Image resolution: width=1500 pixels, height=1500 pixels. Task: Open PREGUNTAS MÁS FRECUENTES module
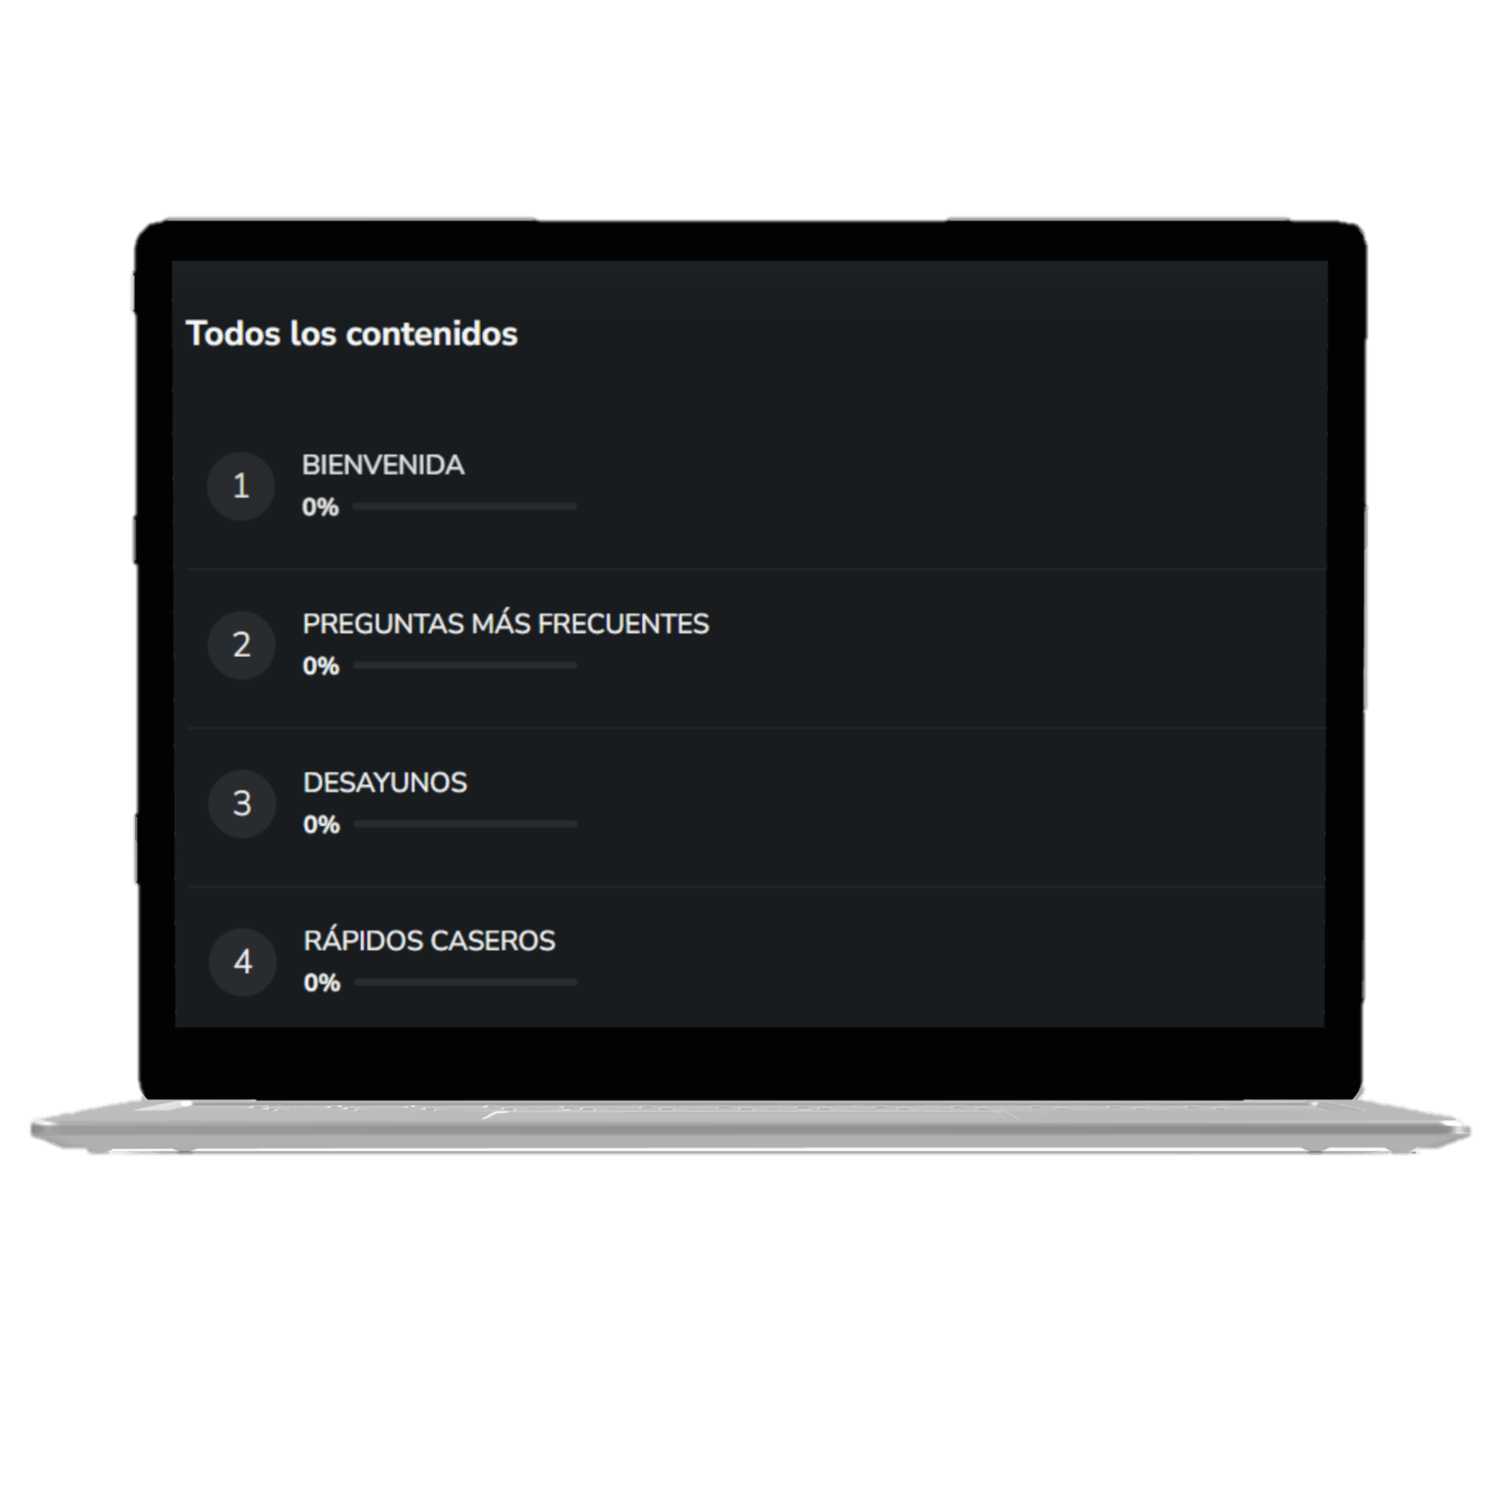pos(506,624)
